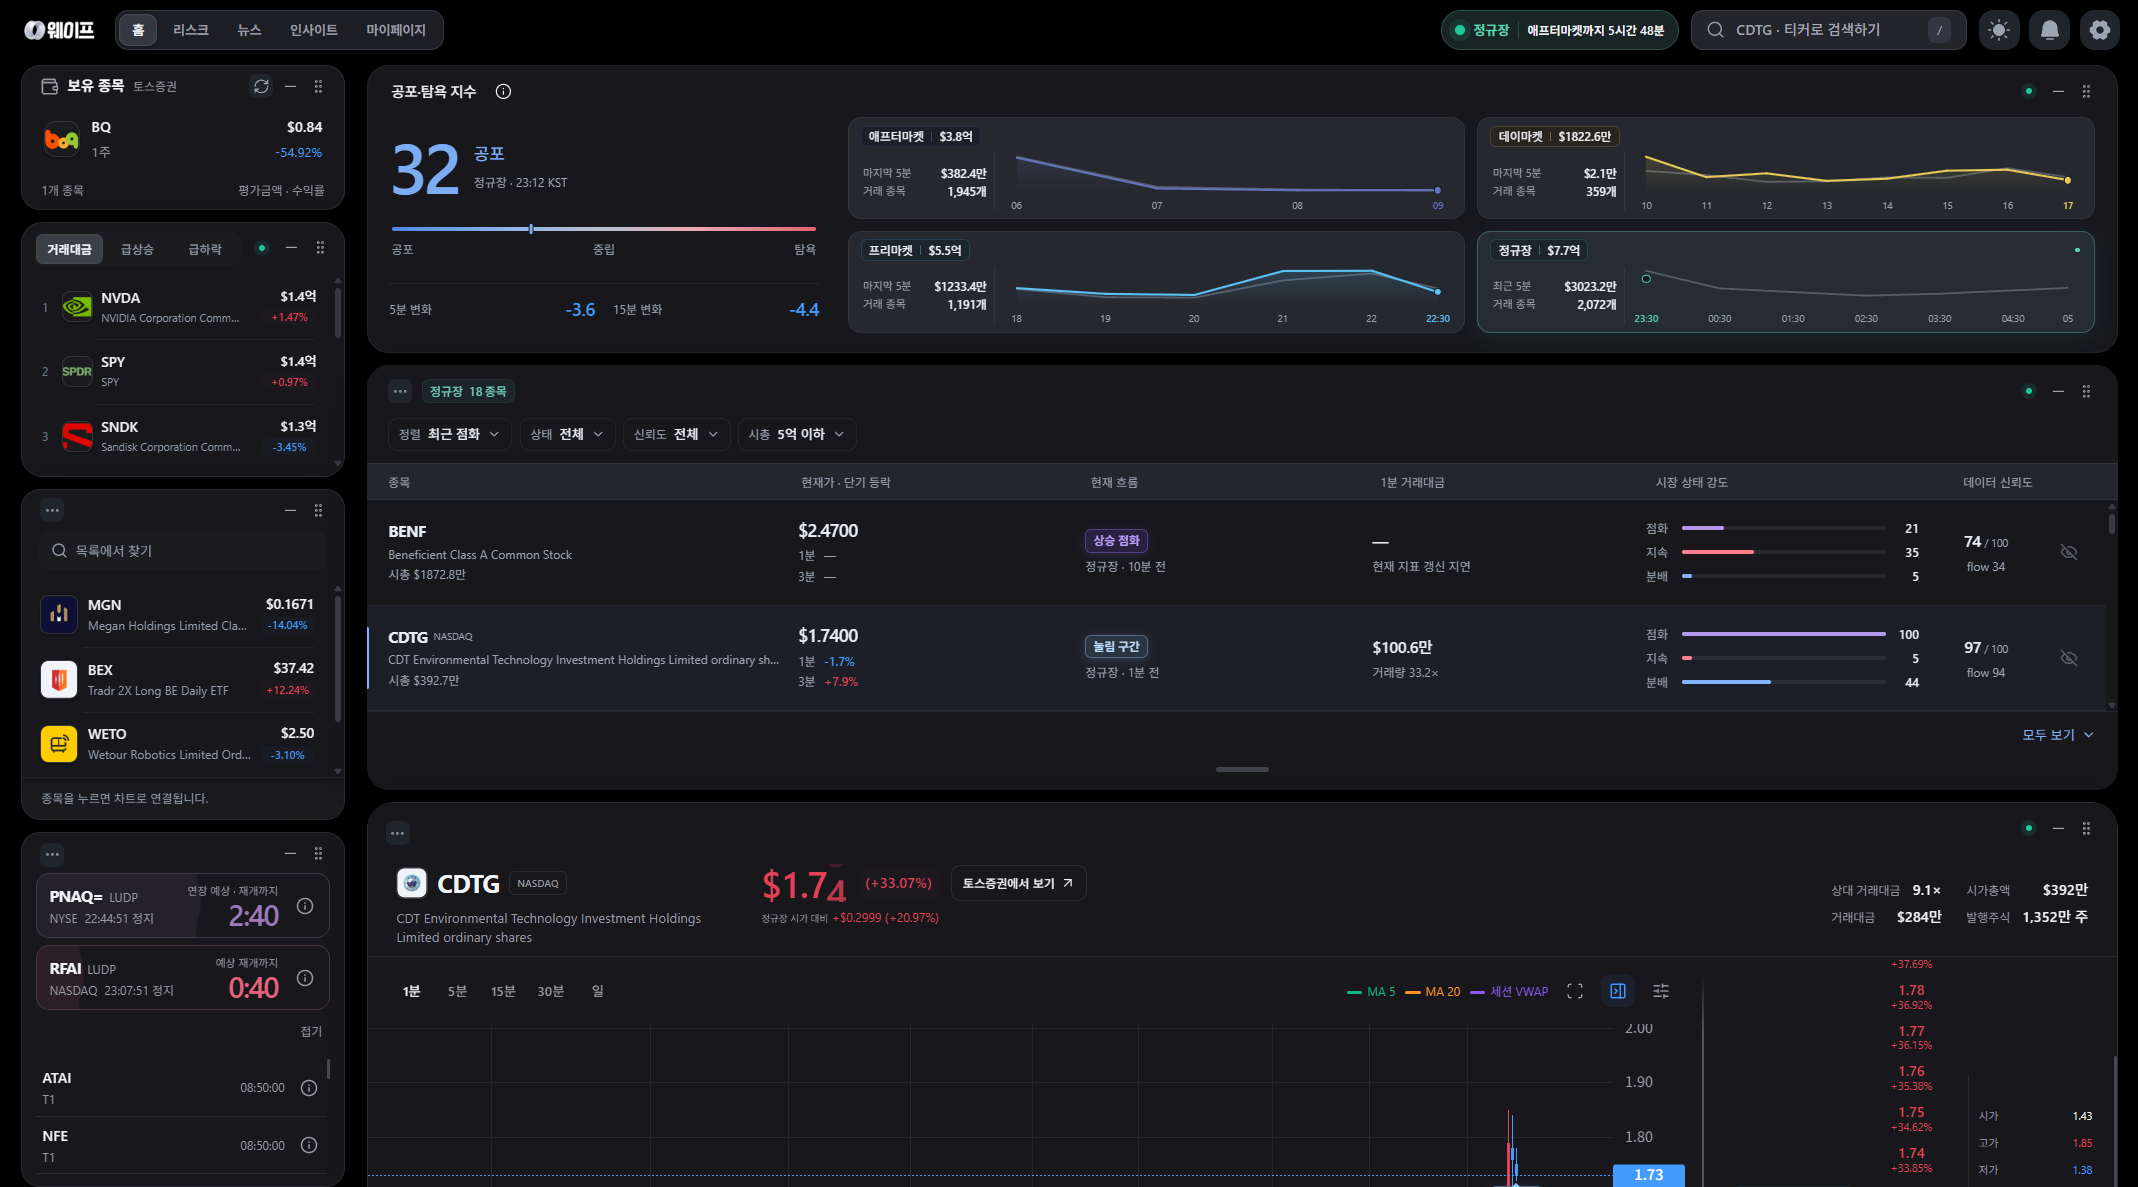Image resolution: width=2138 pixels, height=1187 pixels.
Task: Refresh the 보유 종목 holdings panel
Action: (261, 86)
